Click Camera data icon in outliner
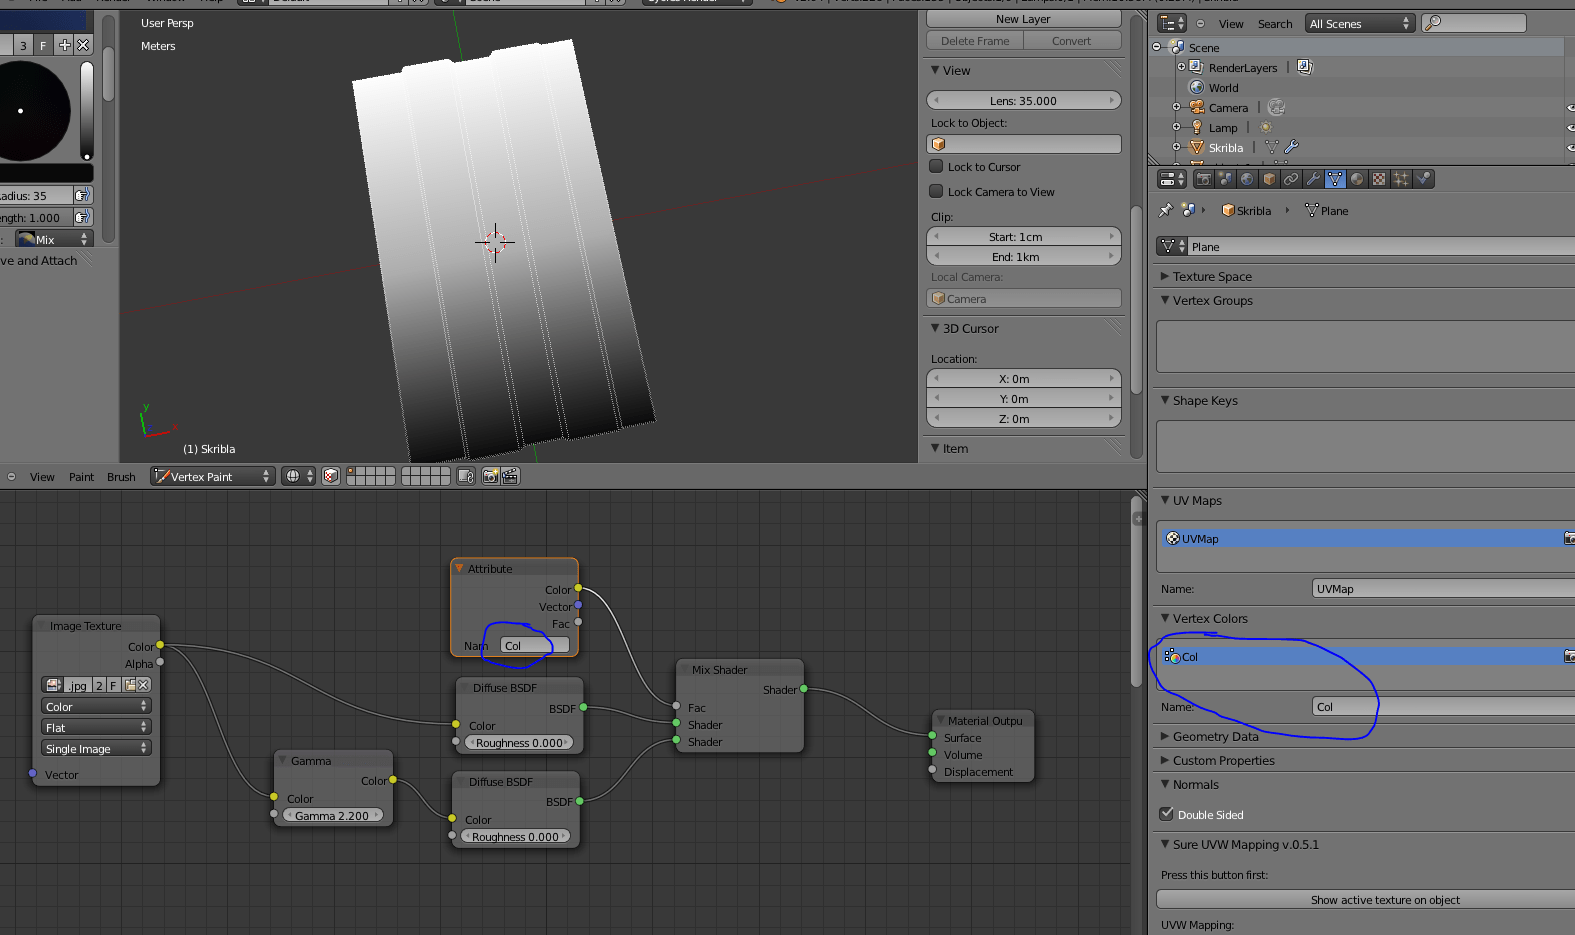Image resolution: width=1575 pixels, height=935 pixels. click(1276, 107)
